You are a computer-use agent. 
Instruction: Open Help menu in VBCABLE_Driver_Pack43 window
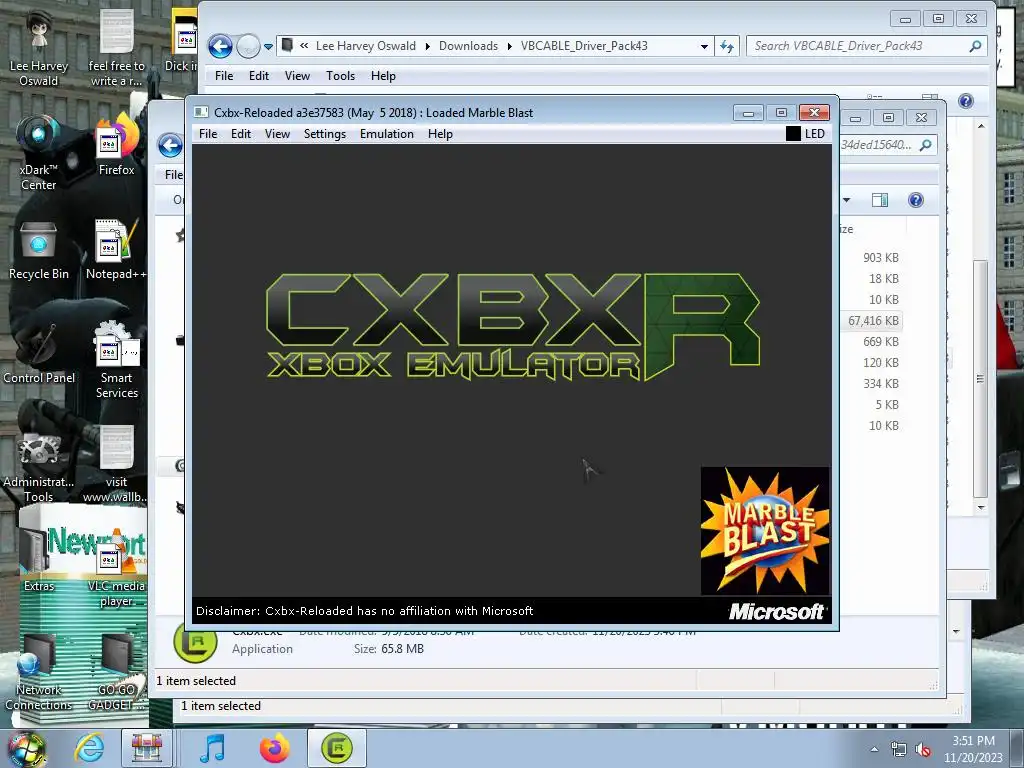(x=383, y=76)
